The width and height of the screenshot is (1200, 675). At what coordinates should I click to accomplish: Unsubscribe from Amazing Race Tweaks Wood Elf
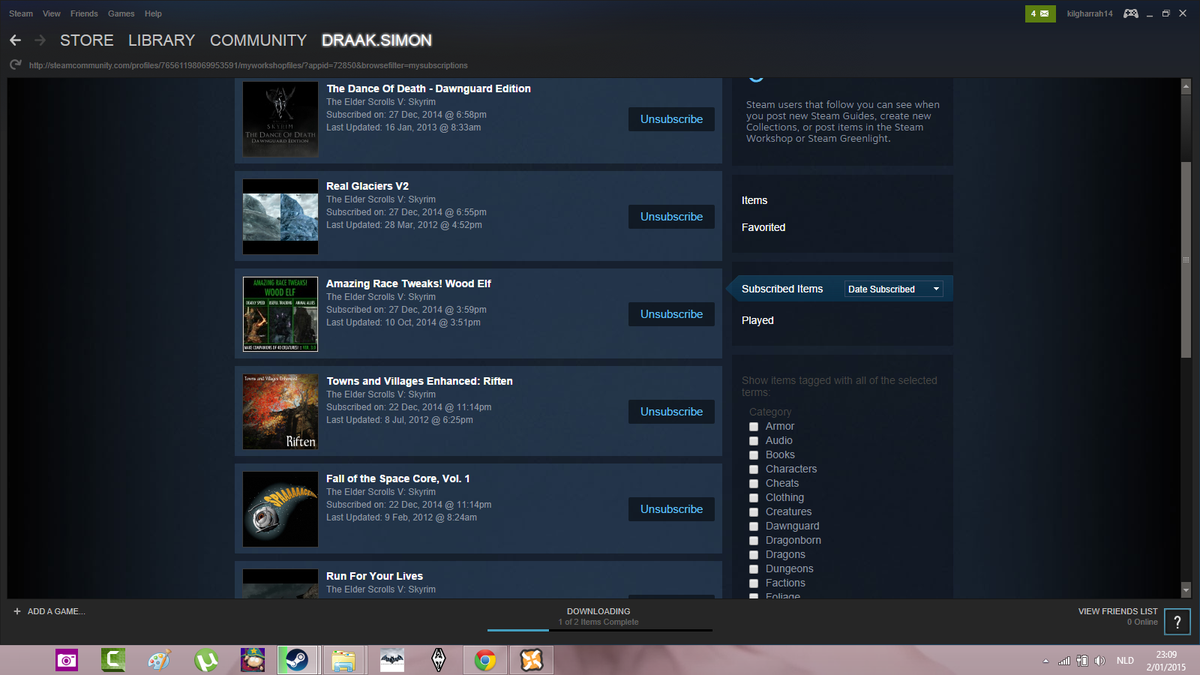pyautogui.click(x=672, y=314)
